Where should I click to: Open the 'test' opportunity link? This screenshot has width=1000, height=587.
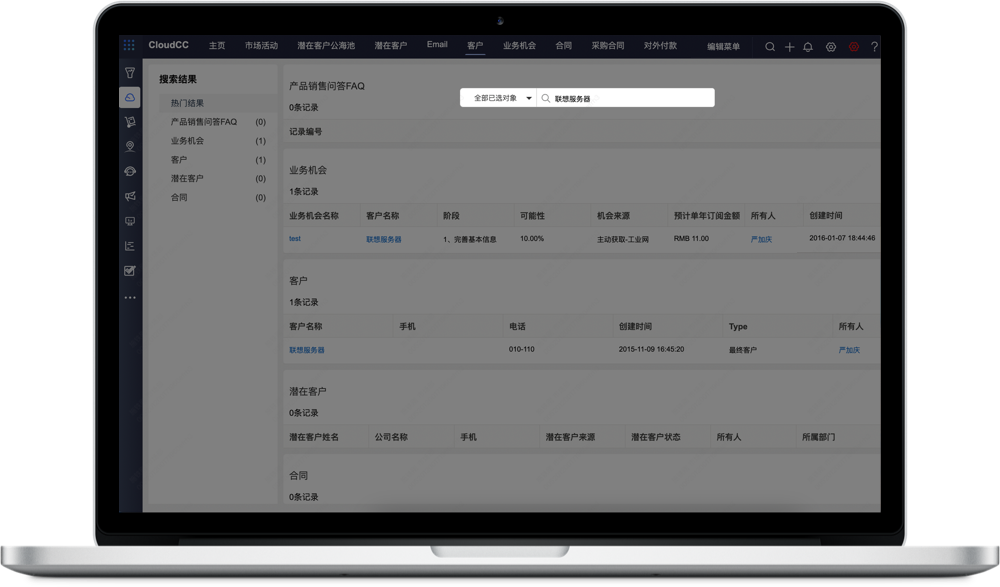tap(294, 239)
